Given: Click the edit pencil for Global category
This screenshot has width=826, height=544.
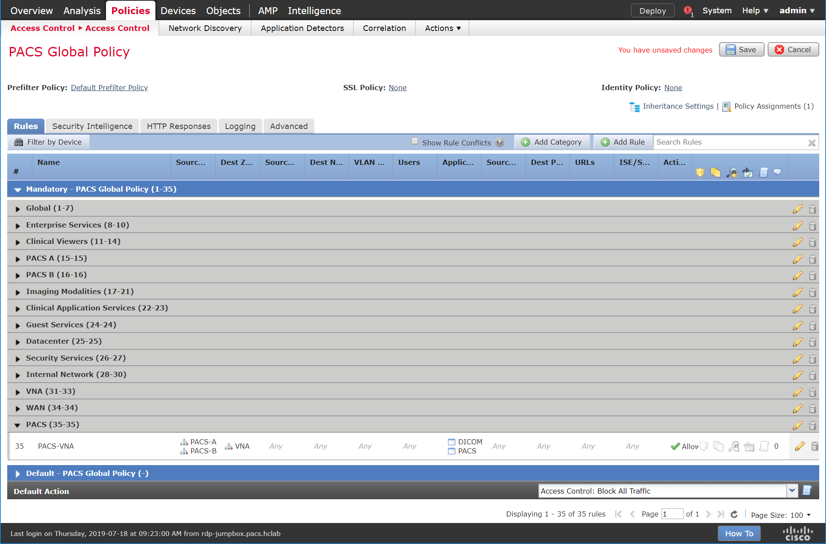Looking at the screenshot, I should coord(797,209).
